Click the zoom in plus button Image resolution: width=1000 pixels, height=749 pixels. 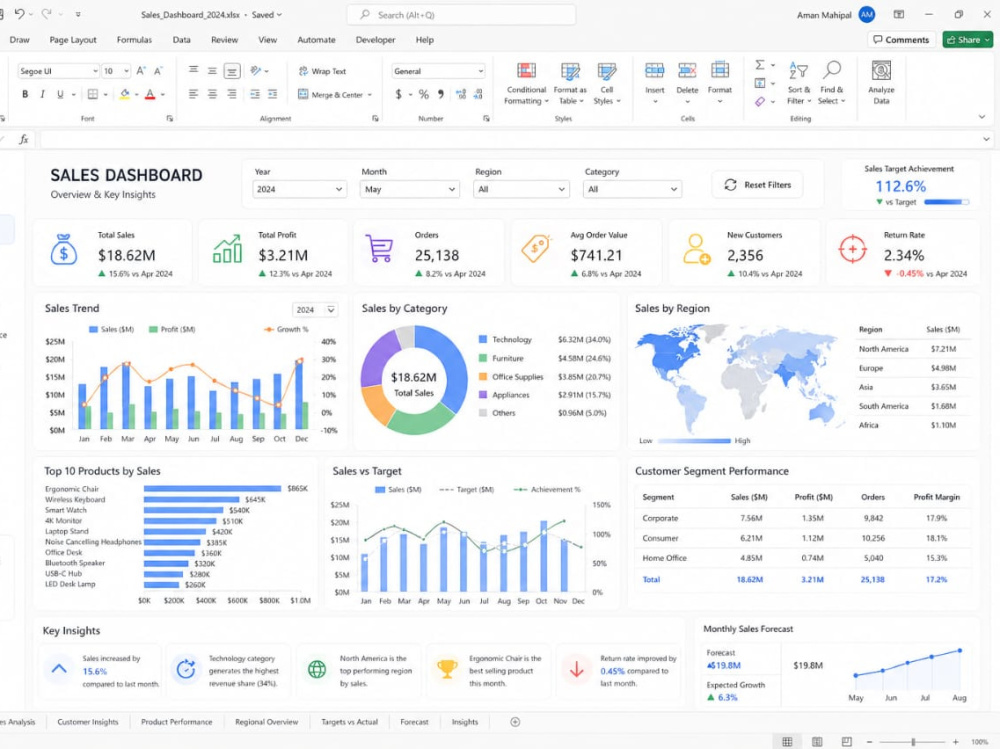(x=955, y=741)
